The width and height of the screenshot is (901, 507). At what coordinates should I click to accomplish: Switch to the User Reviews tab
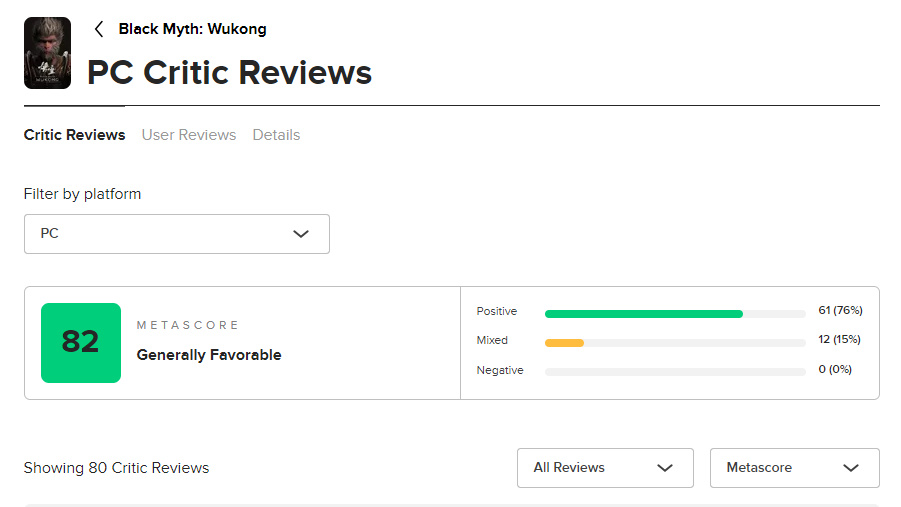189,135
